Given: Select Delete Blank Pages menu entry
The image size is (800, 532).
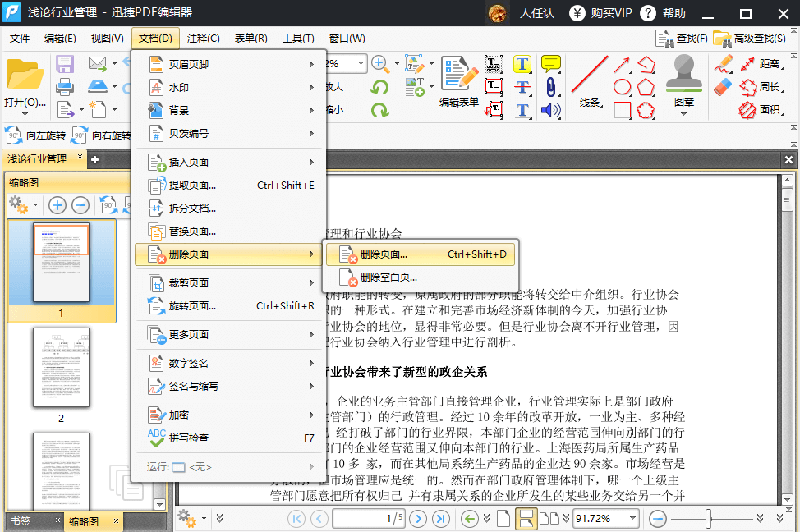Looking at the screenshot, I should (386, 277).
